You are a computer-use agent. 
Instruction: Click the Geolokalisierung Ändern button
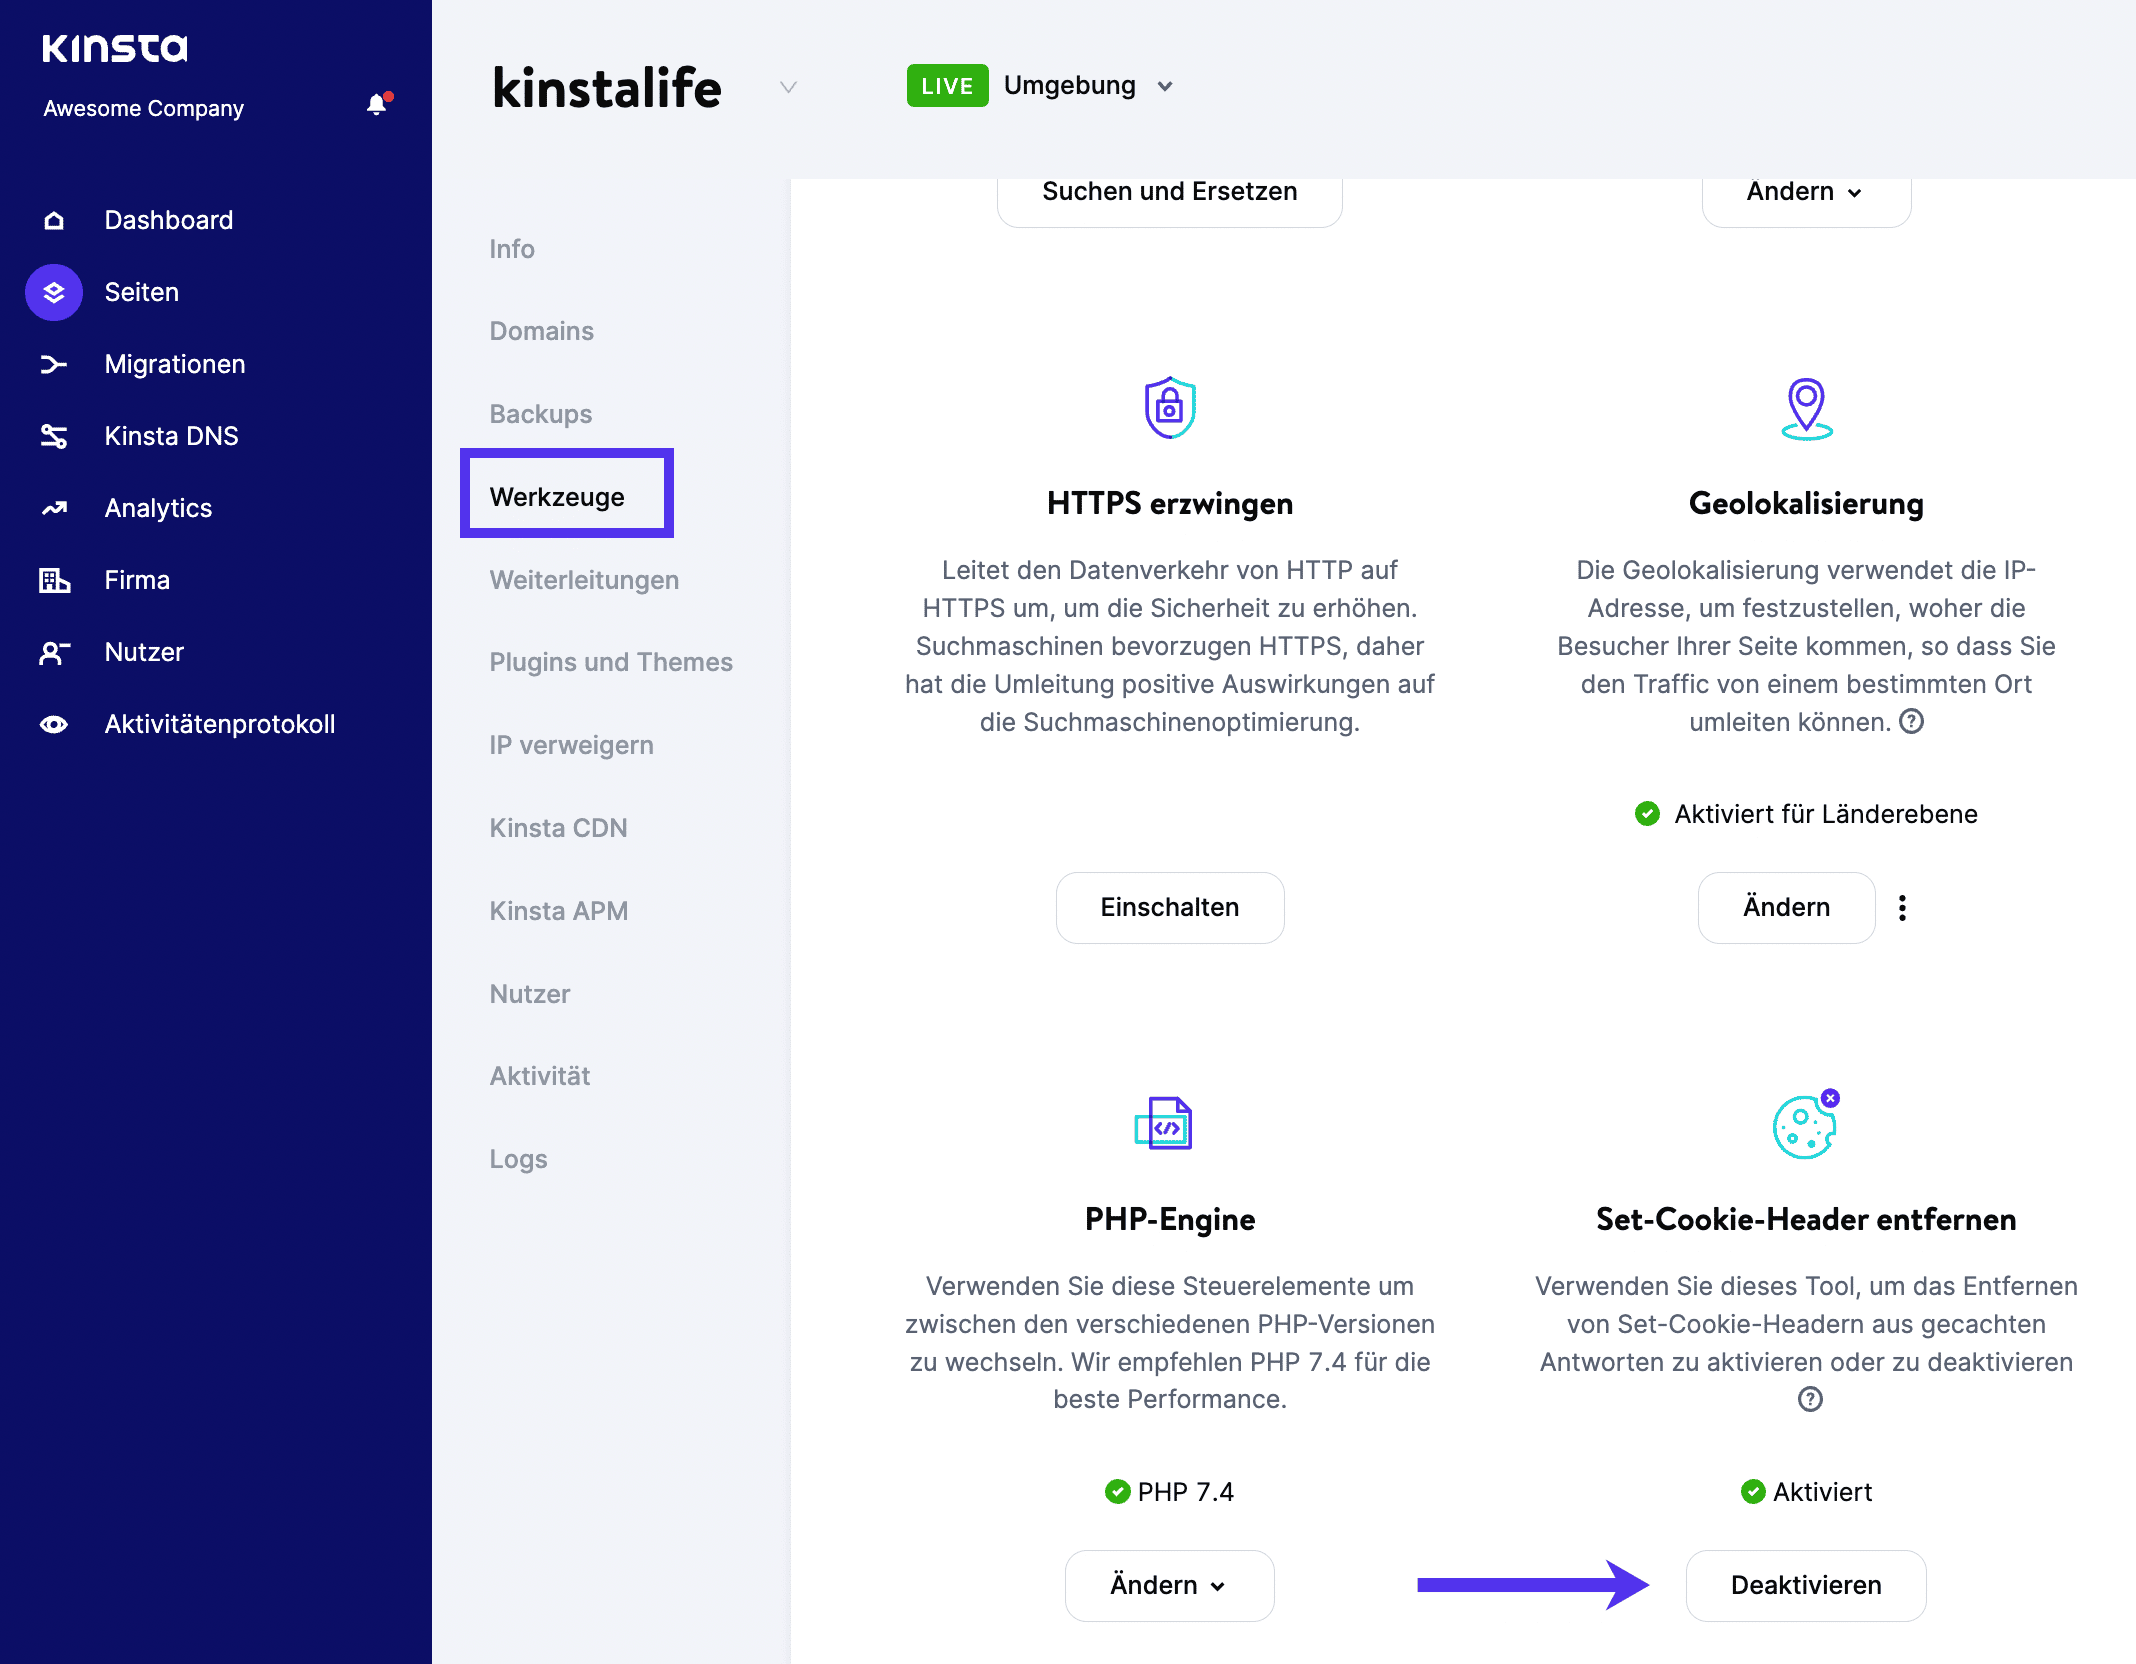[1786, 907]
